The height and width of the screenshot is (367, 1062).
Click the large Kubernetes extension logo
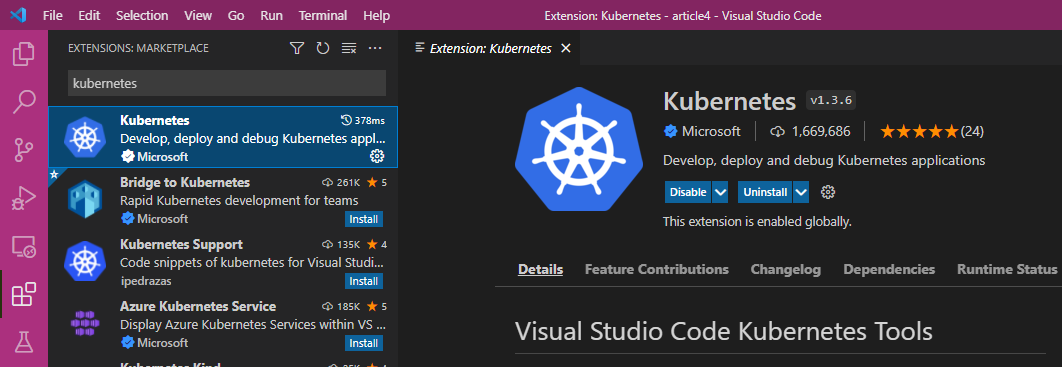(578, 150)
